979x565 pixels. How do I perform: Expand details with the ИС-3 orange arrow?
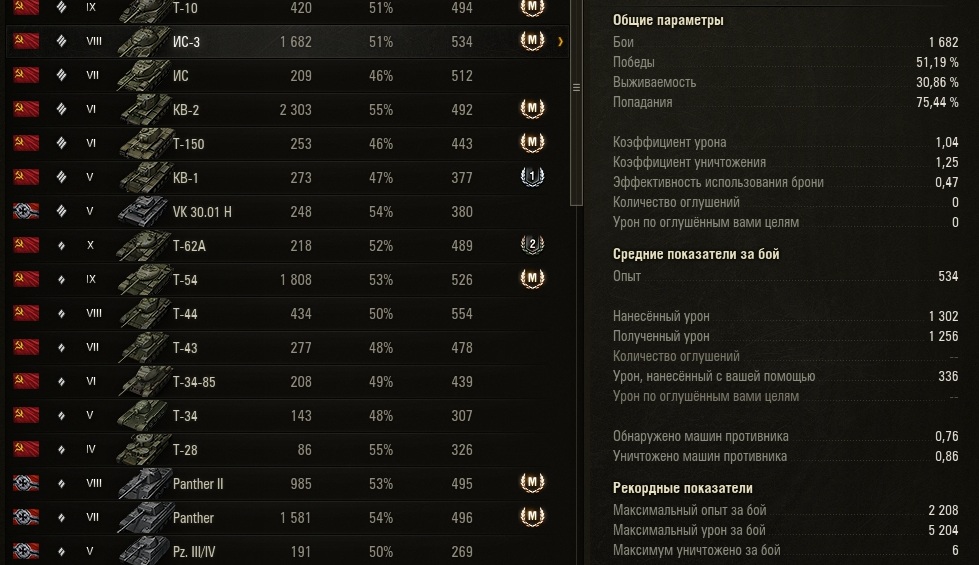(x=561, y=42)
